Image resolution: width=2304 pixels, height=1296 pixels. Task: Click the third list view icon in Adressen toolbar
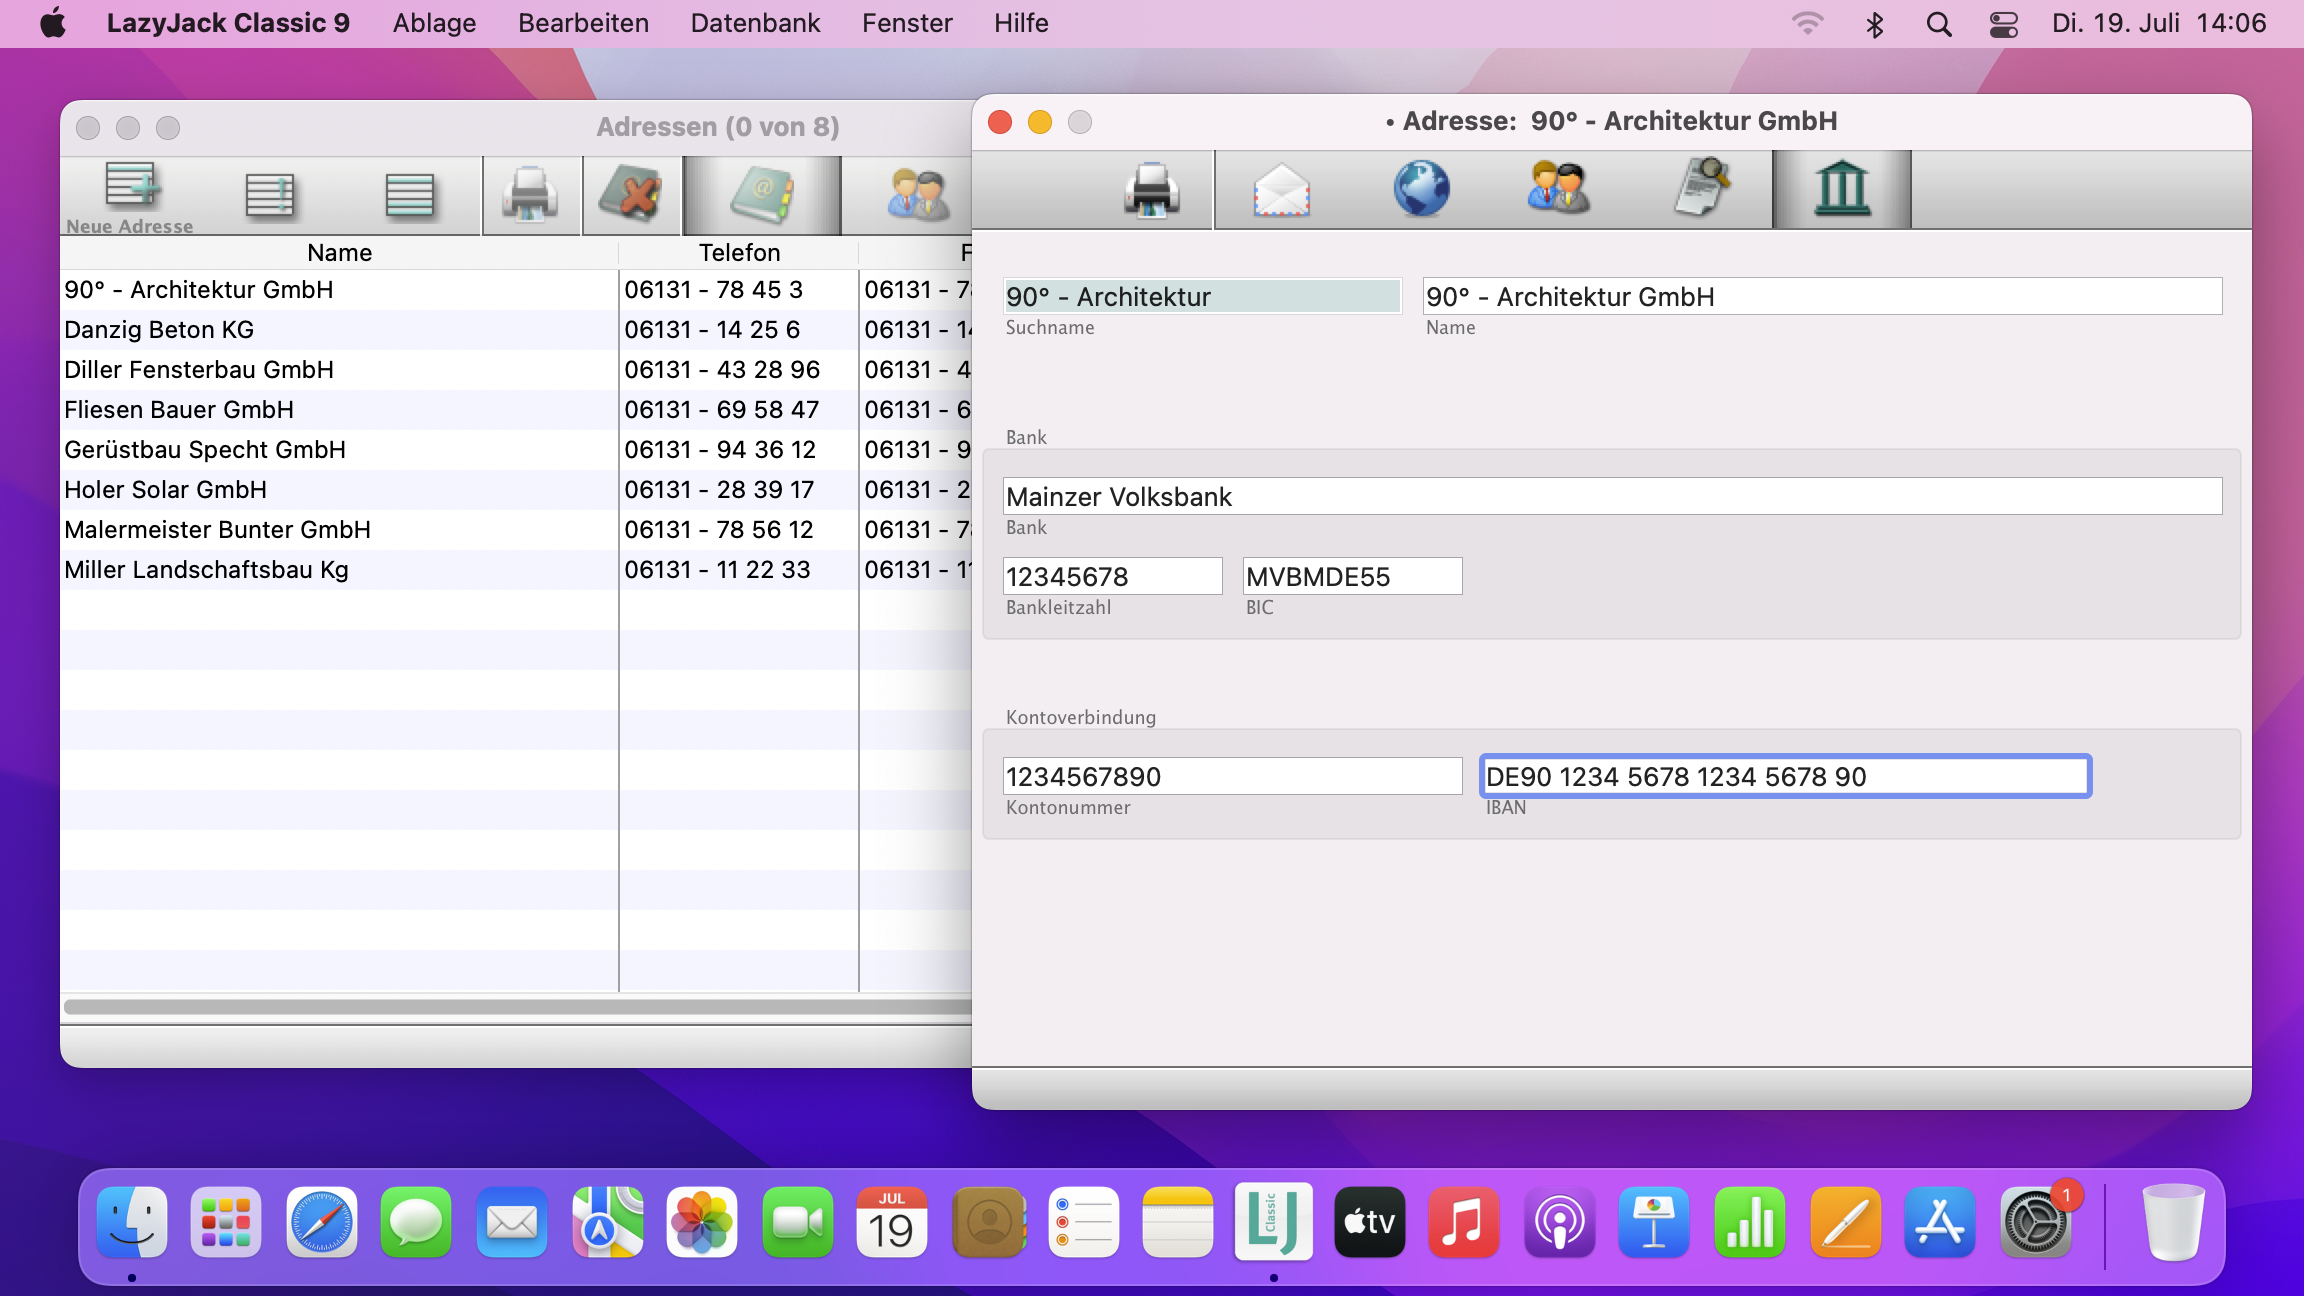coord(410,194)
